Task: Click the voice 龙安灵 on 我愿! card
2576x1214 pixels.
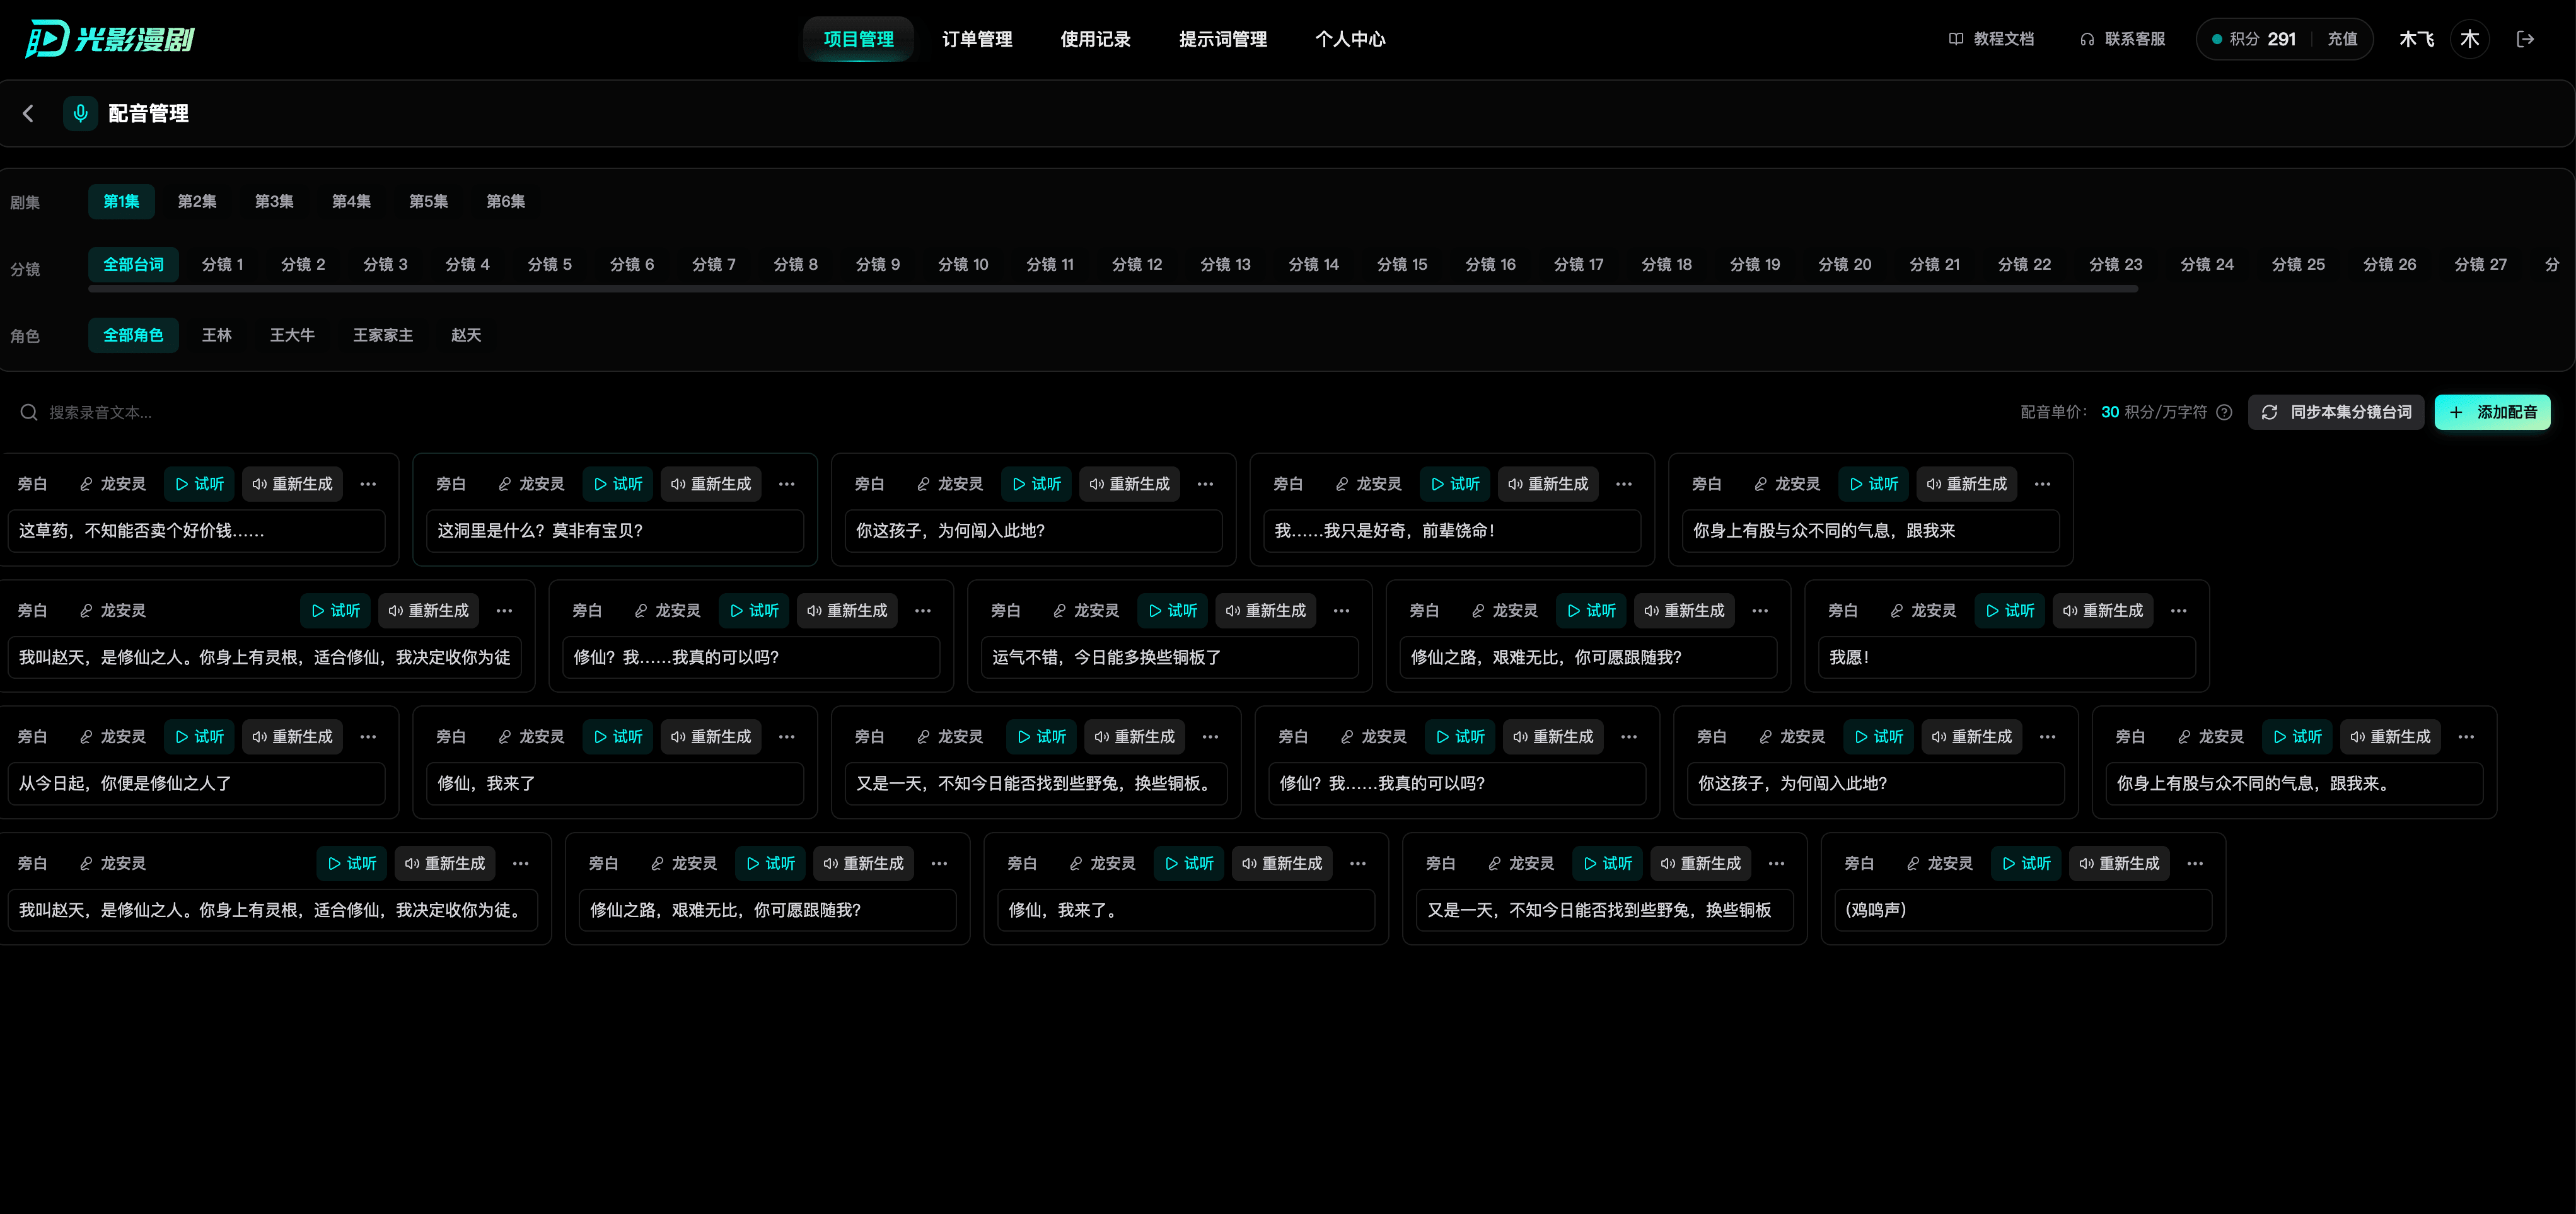Action: tap(1923, 611)
